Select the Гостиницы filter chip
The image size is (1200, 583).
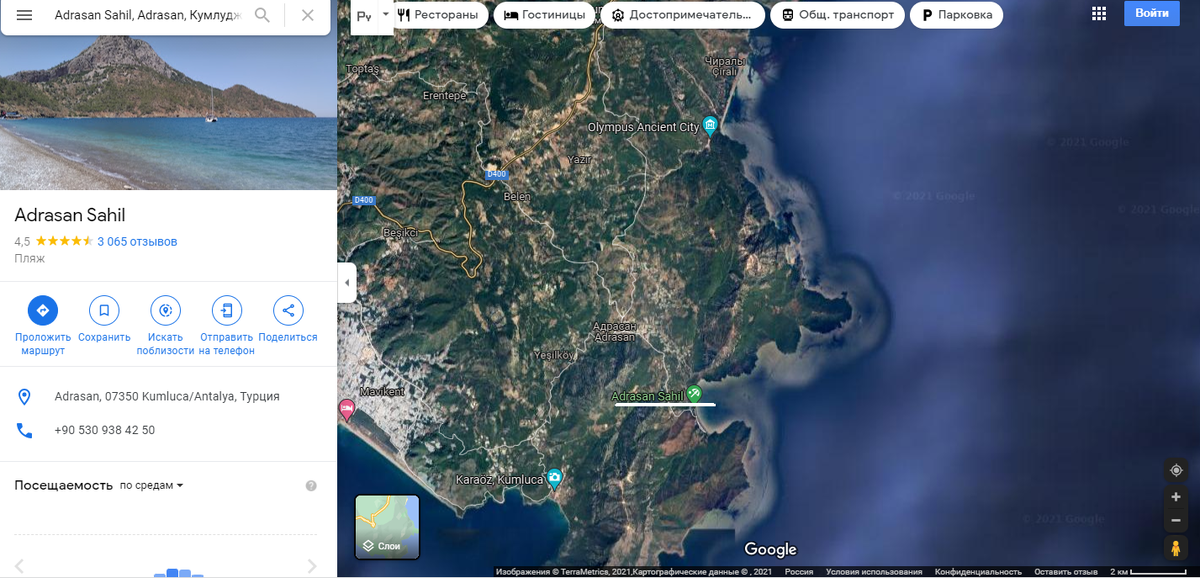[545, 15]
